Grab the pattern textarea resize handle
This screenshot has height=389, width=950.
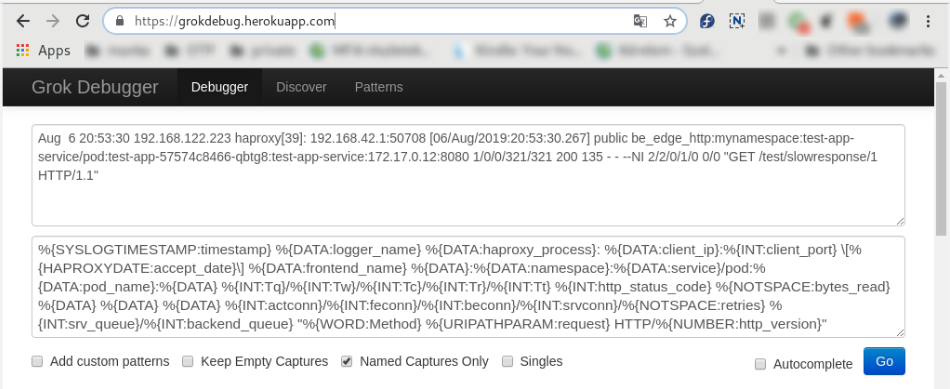point(900,332)
